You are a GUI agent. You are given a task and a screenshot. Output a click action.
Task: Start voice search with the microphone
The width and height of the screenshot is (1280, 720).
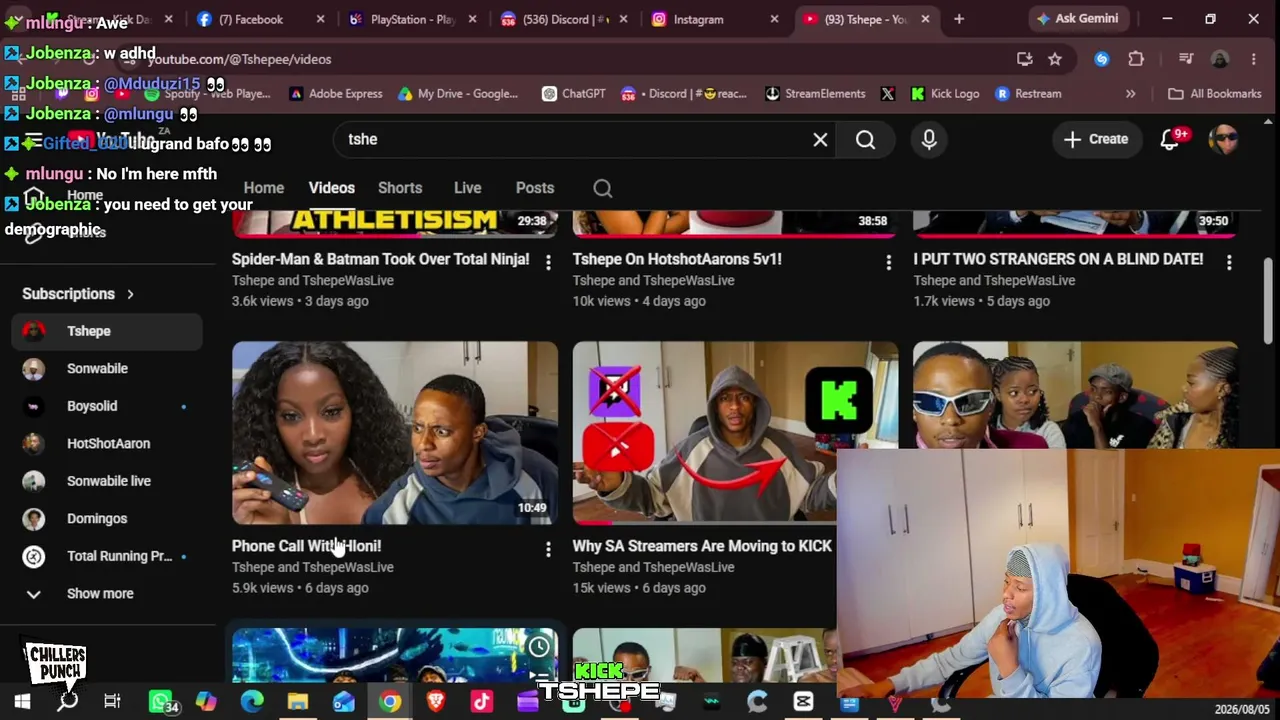click(929, 140)
